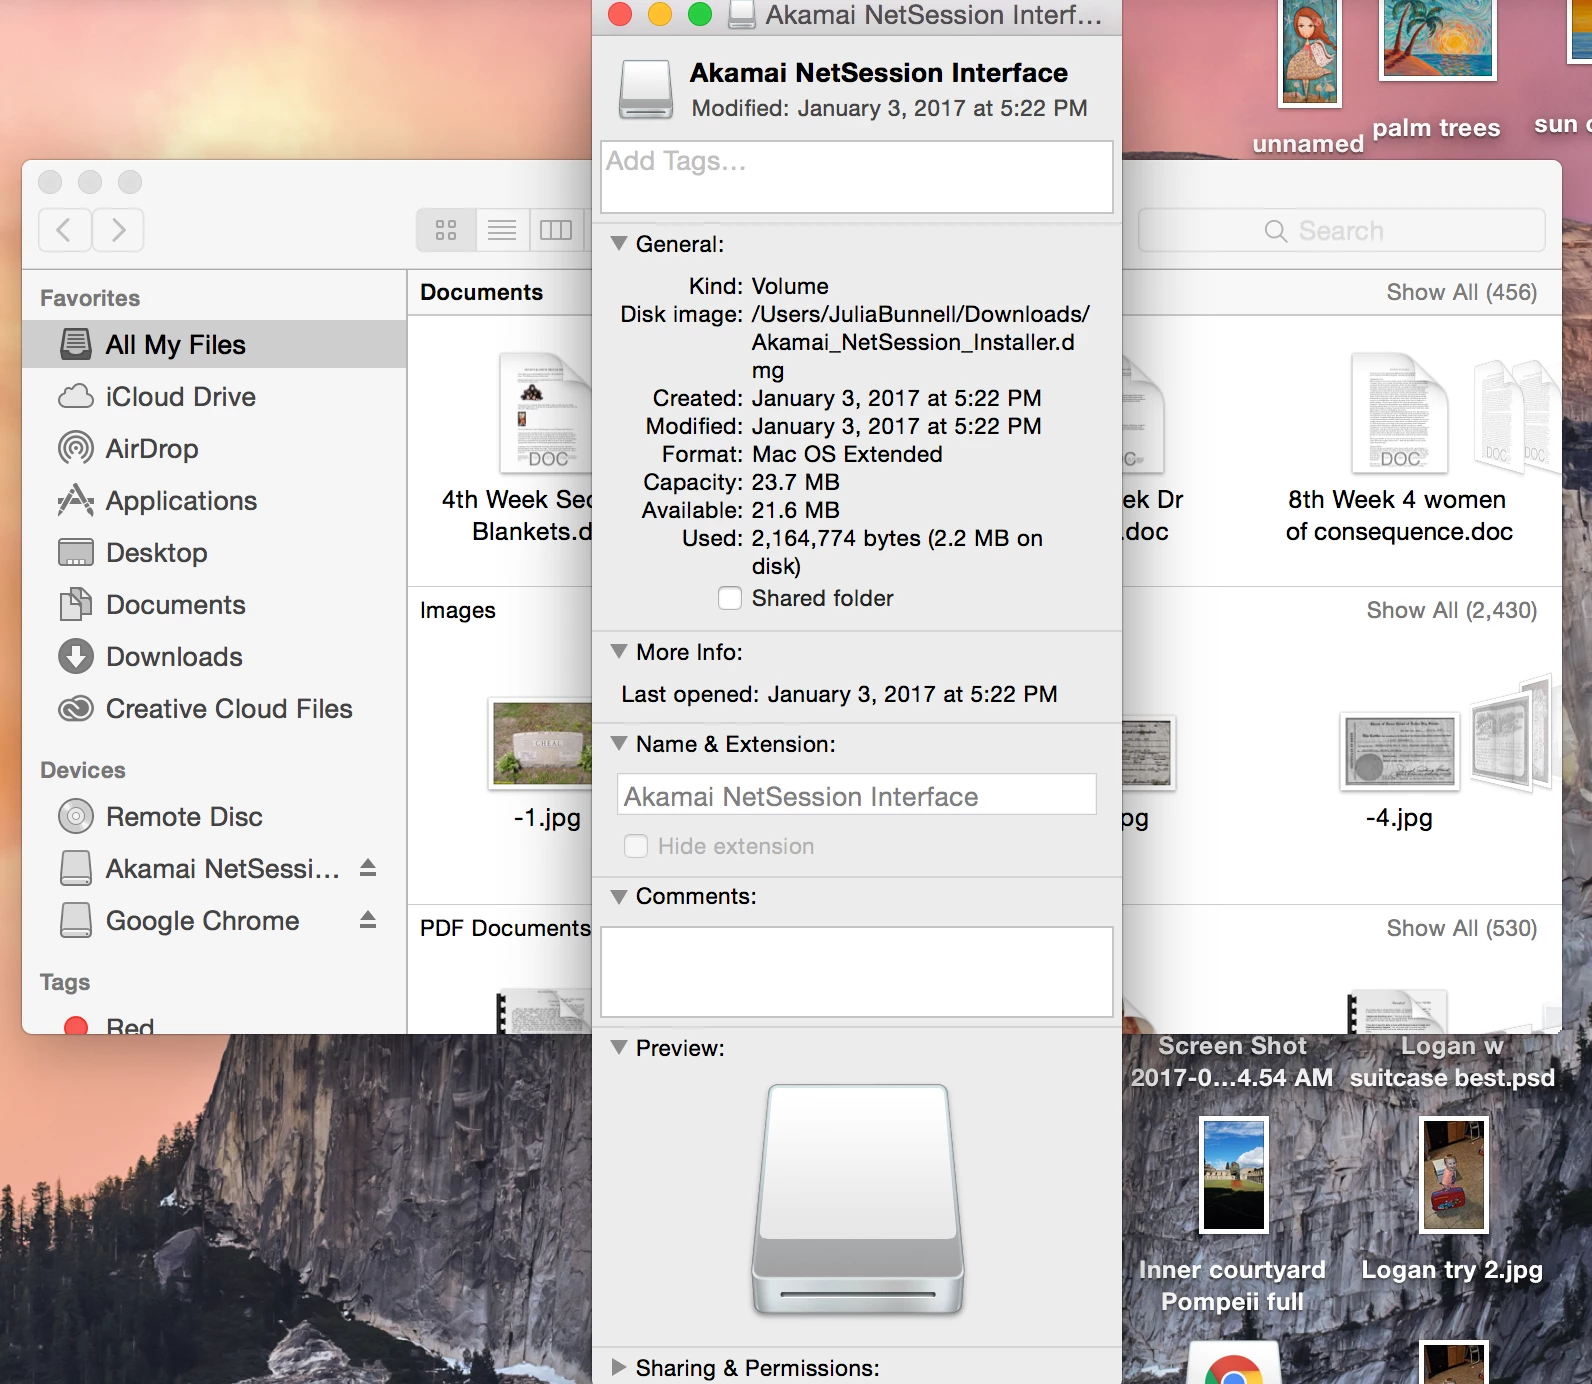The image size is (1592, 1384).
Task: Expand the Sharing & Permissions section
Action: (619, 1367)
